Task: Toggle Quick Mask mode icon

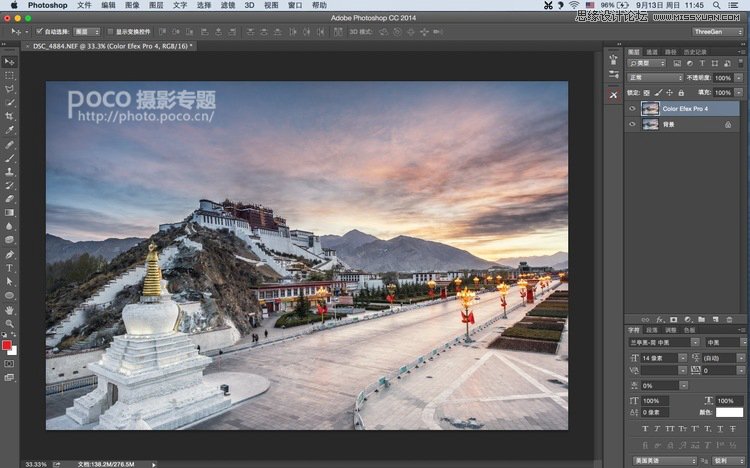Action: 9,364
